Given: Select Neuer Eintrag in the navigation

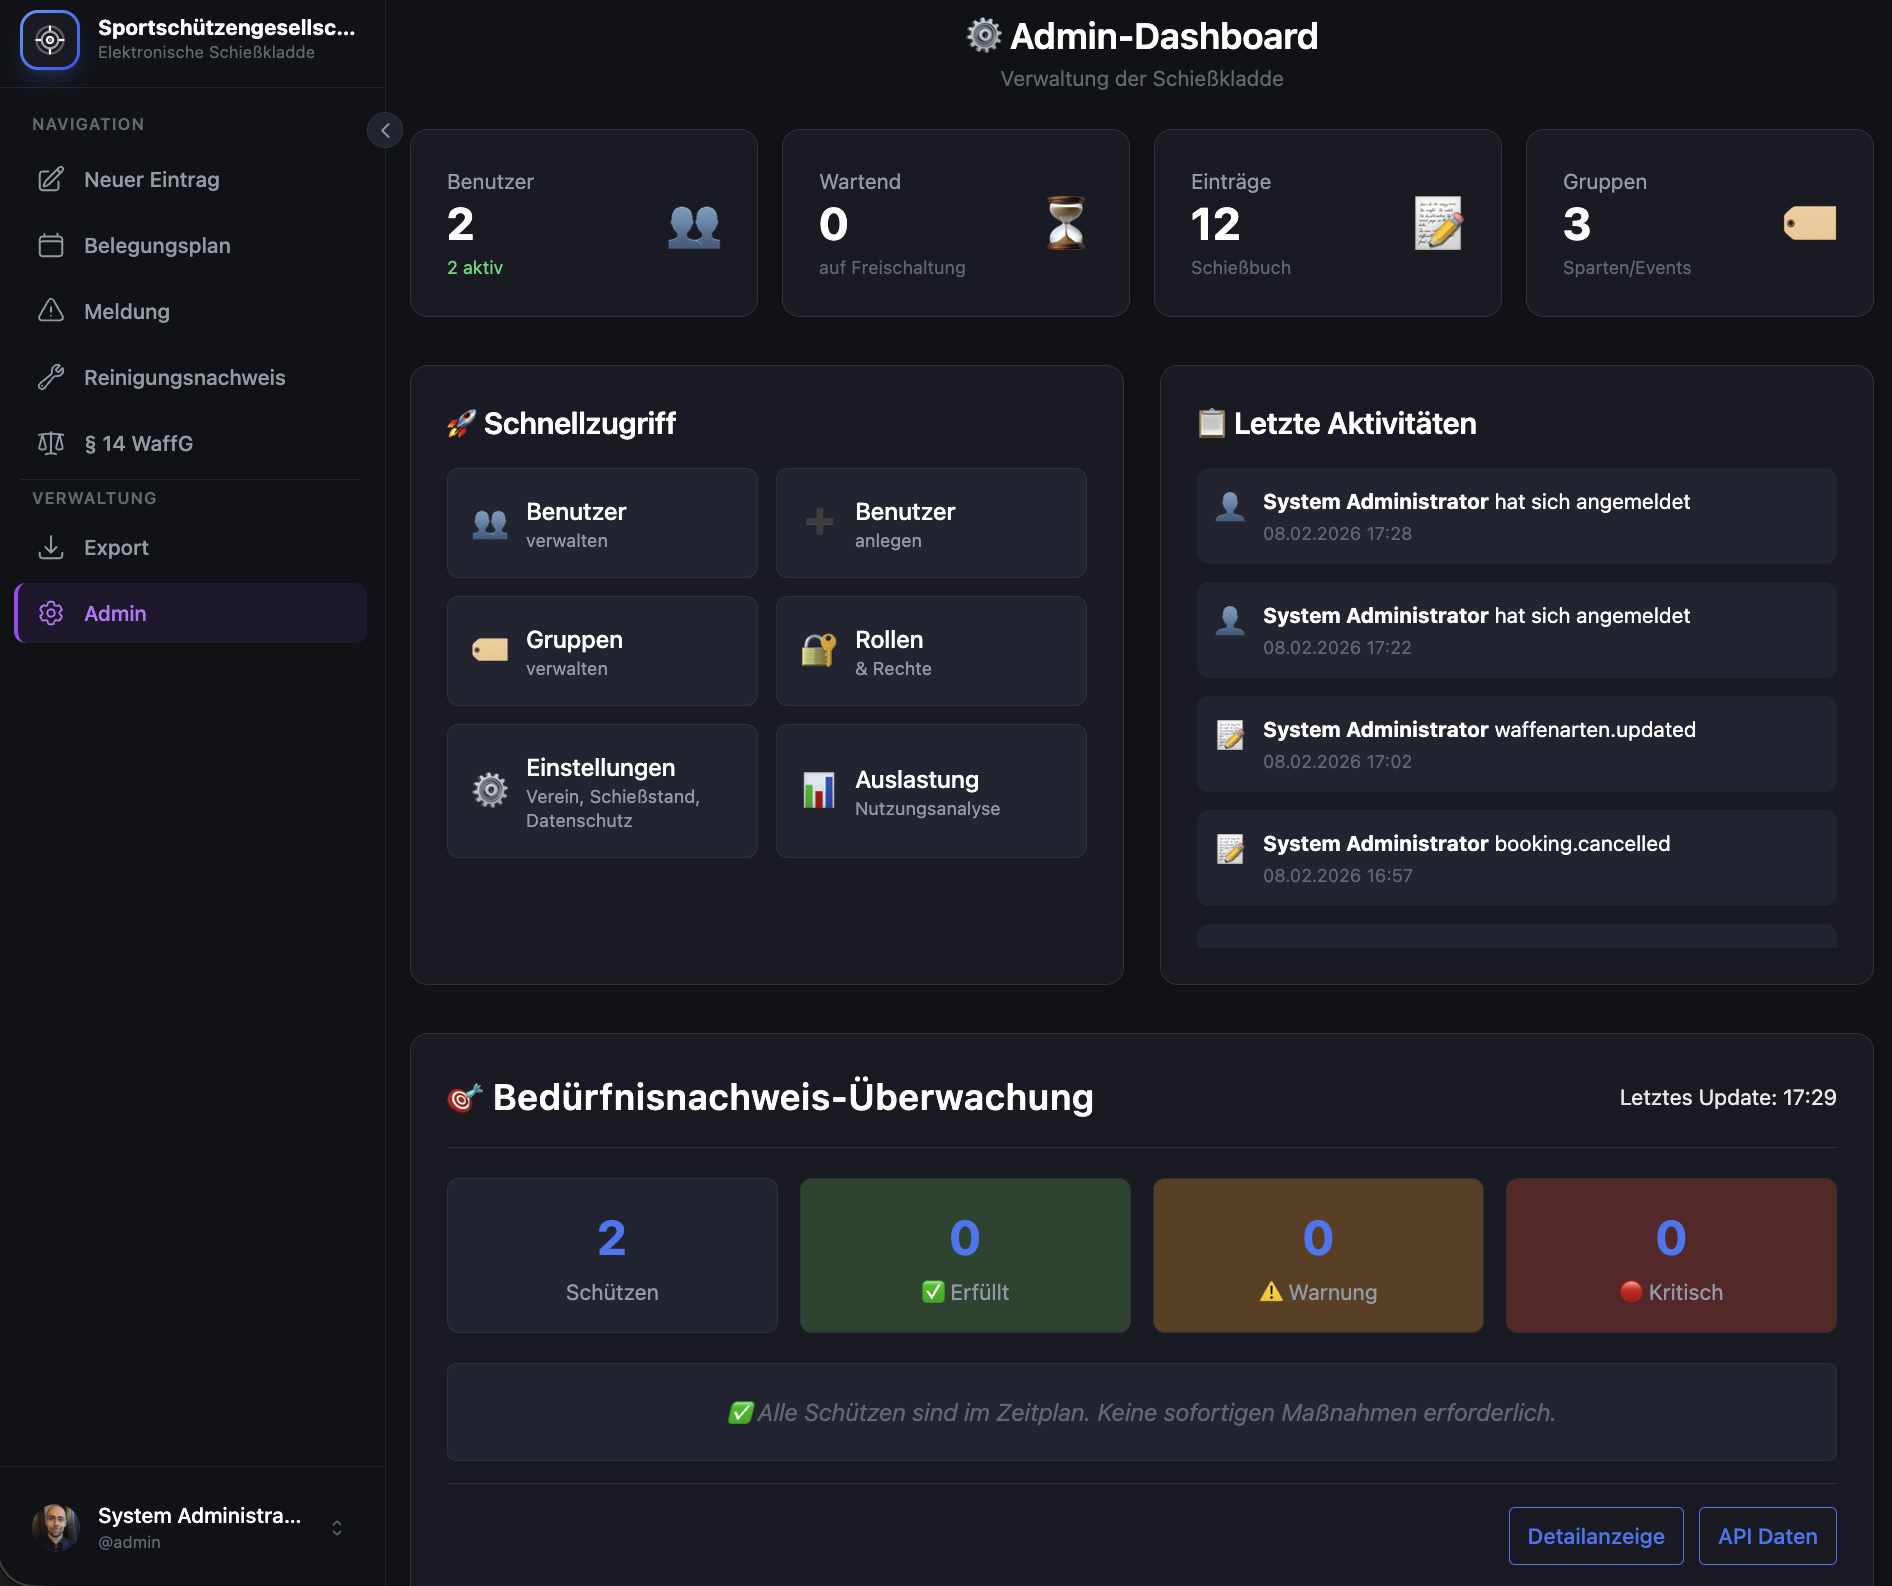Looking at the screenshot, I should tap(151, 179).
